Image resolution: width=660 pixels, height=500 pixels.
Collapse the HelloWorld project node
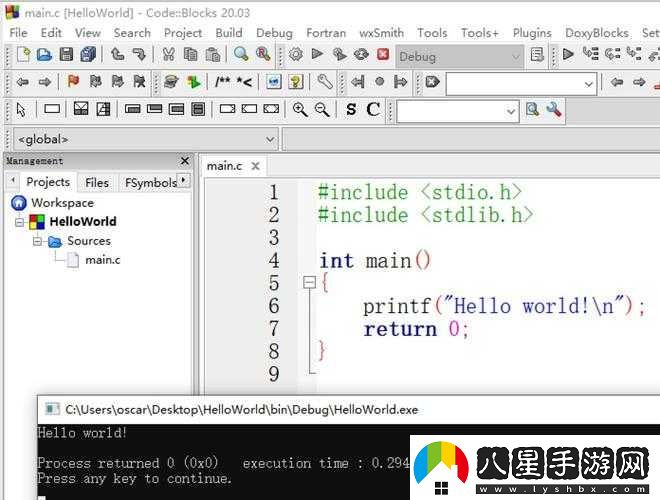(x=19, y=222)
